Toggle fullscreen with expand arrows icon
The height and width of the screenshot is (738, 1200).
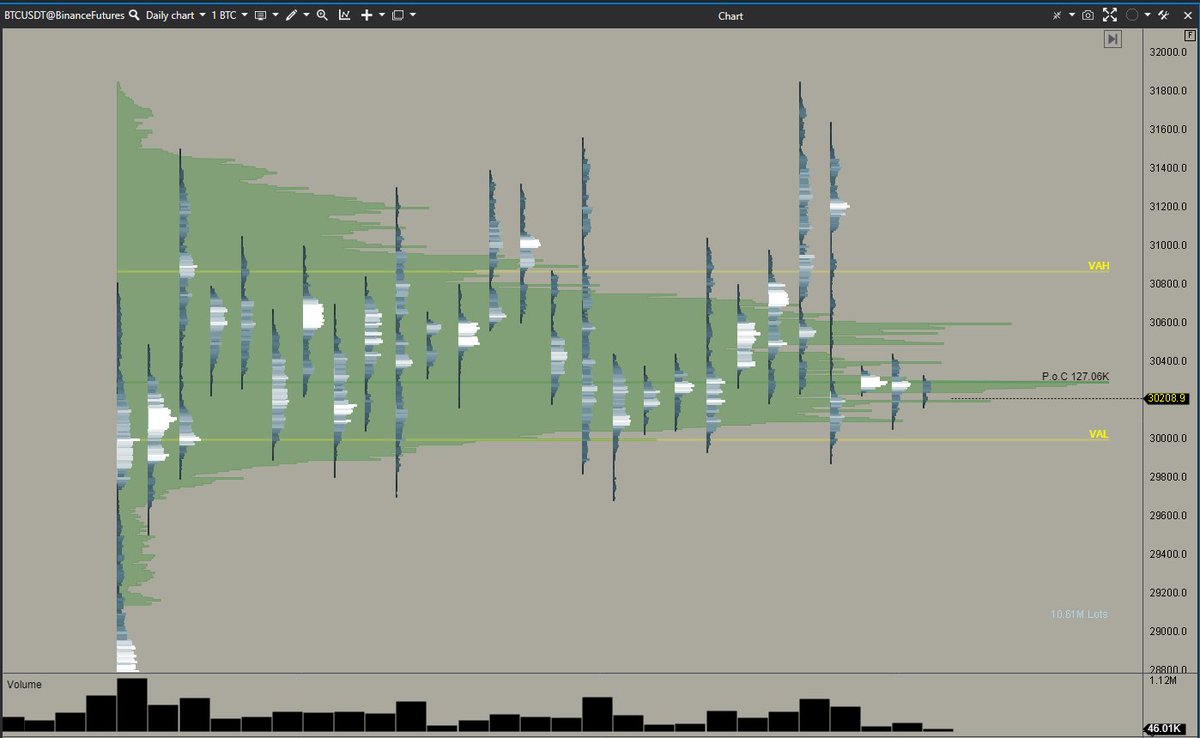1110,15
